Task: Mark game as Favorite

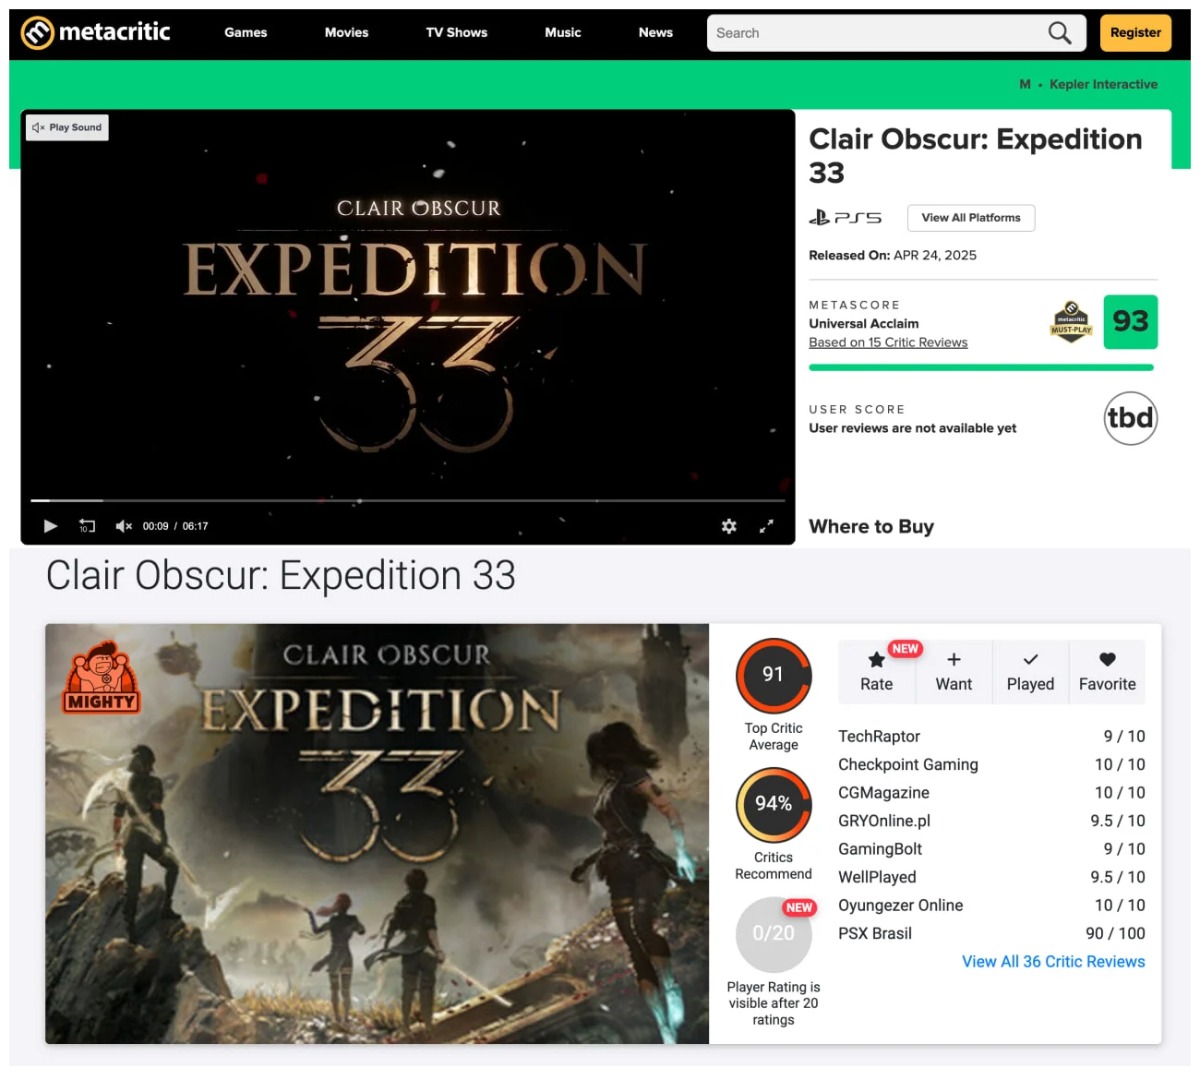Action: [x=1107, y=672]
